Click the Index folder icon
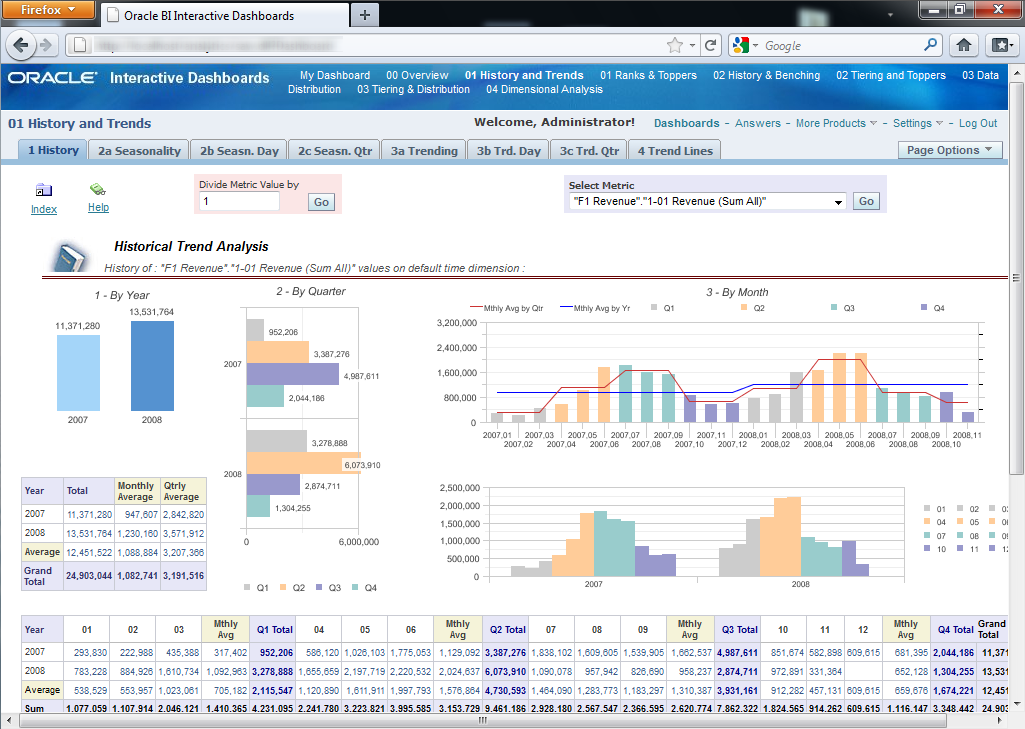This screenshot has width=1025, height=729. (x=43, y=190)
